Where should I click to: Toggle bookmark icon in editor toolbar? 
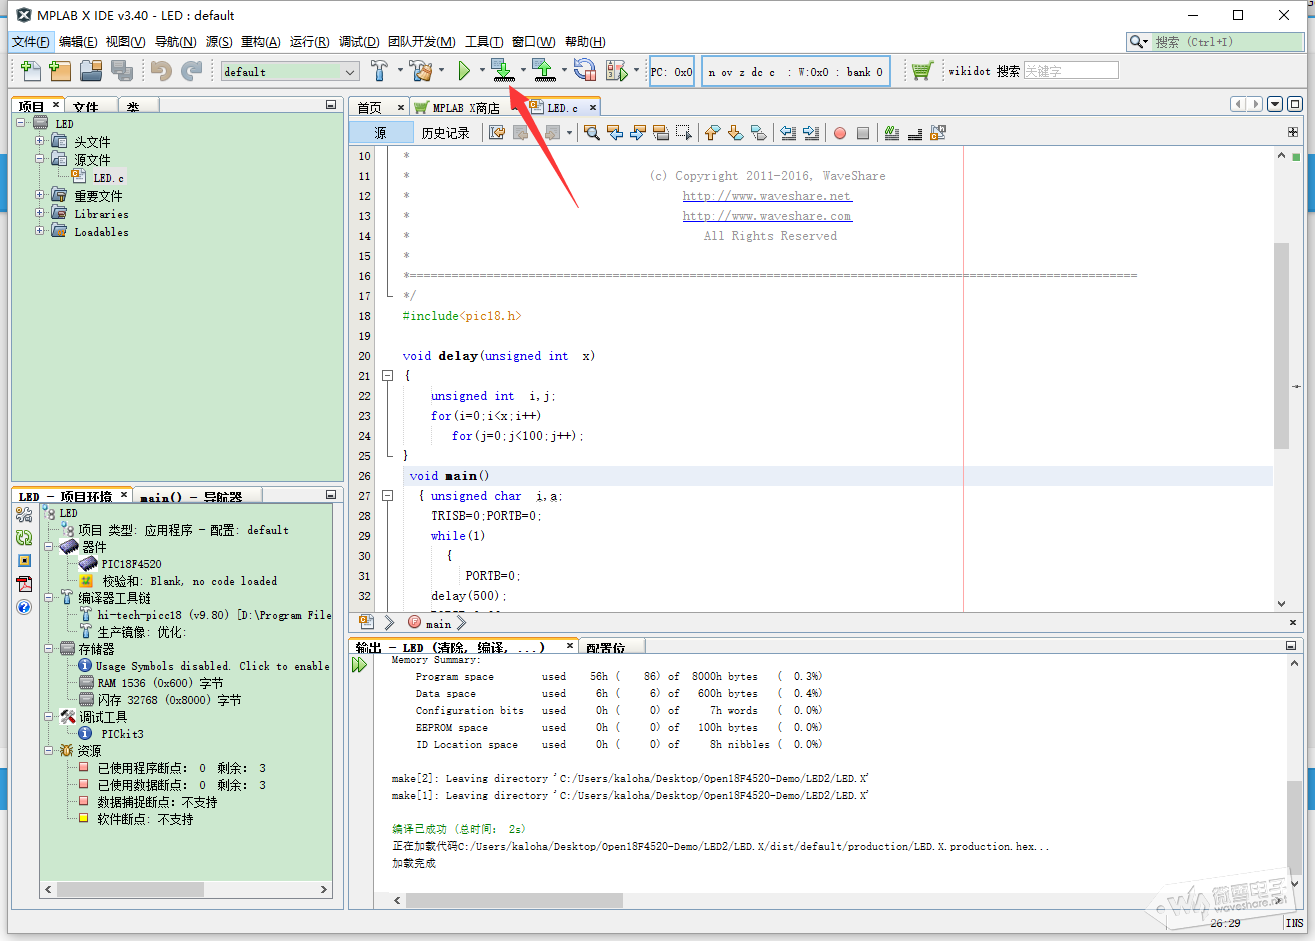pos(758,133)
